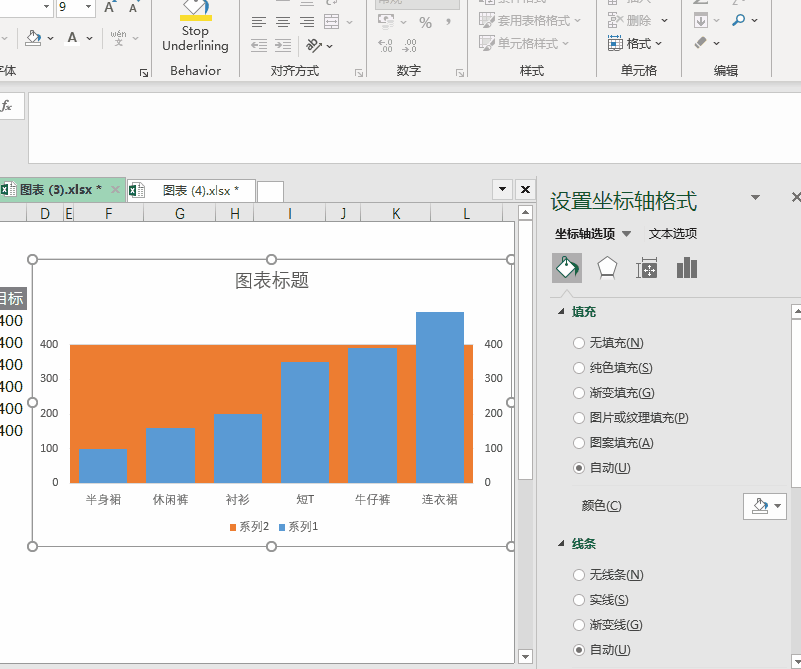801x669 pixels.
Task: Click the fx insert function icon
Action: 7,106
